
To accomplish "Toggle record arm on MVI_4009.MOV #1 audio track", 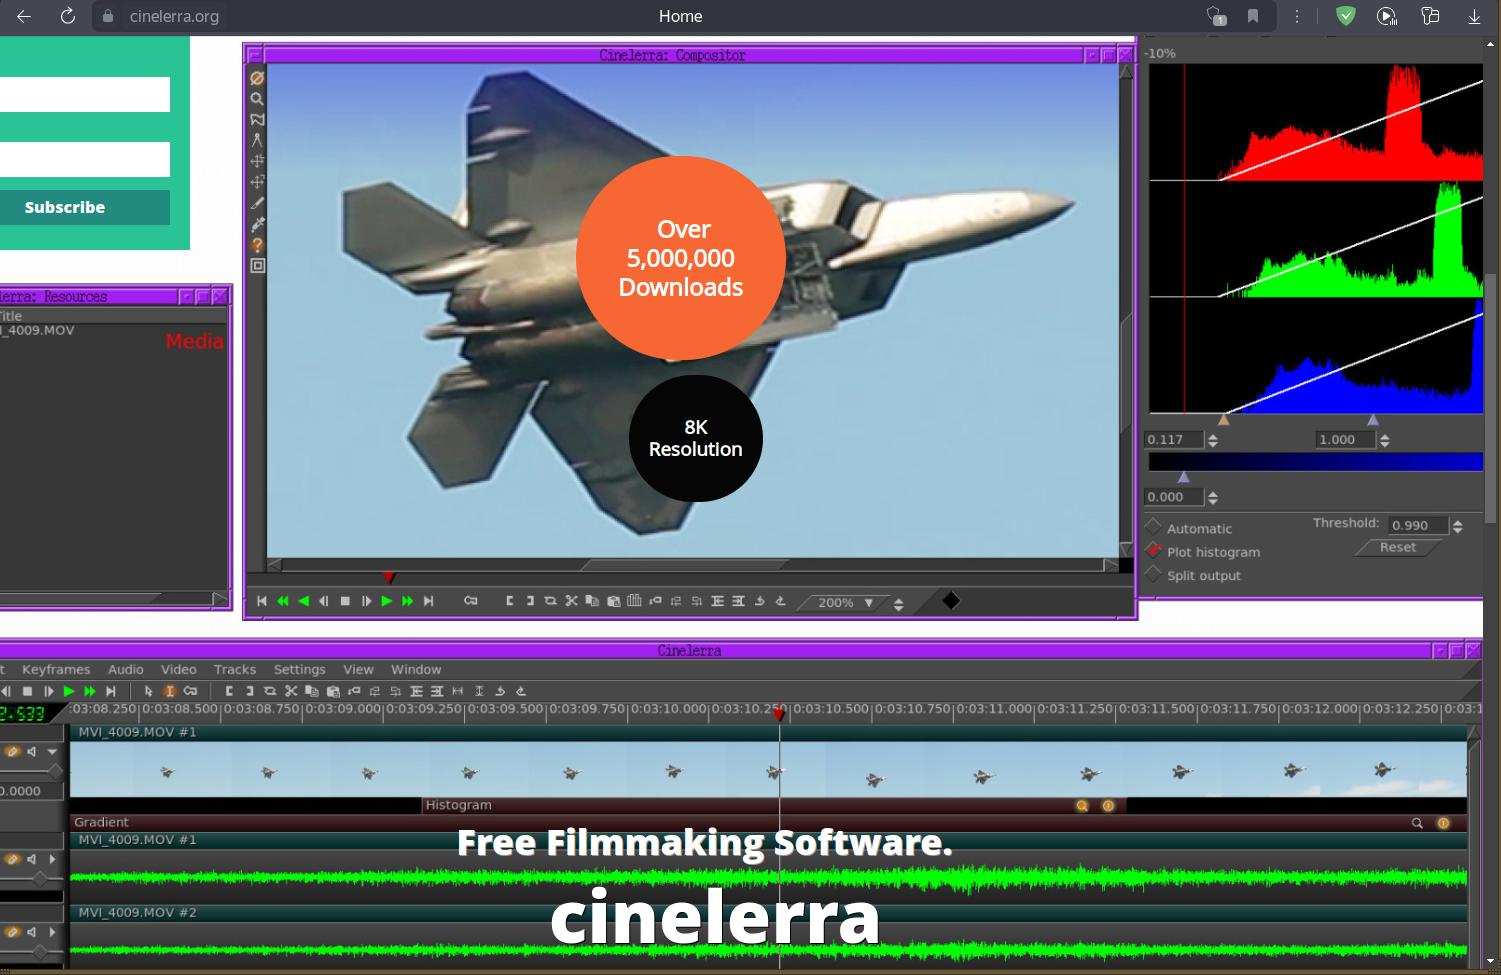I will point(12,859).
